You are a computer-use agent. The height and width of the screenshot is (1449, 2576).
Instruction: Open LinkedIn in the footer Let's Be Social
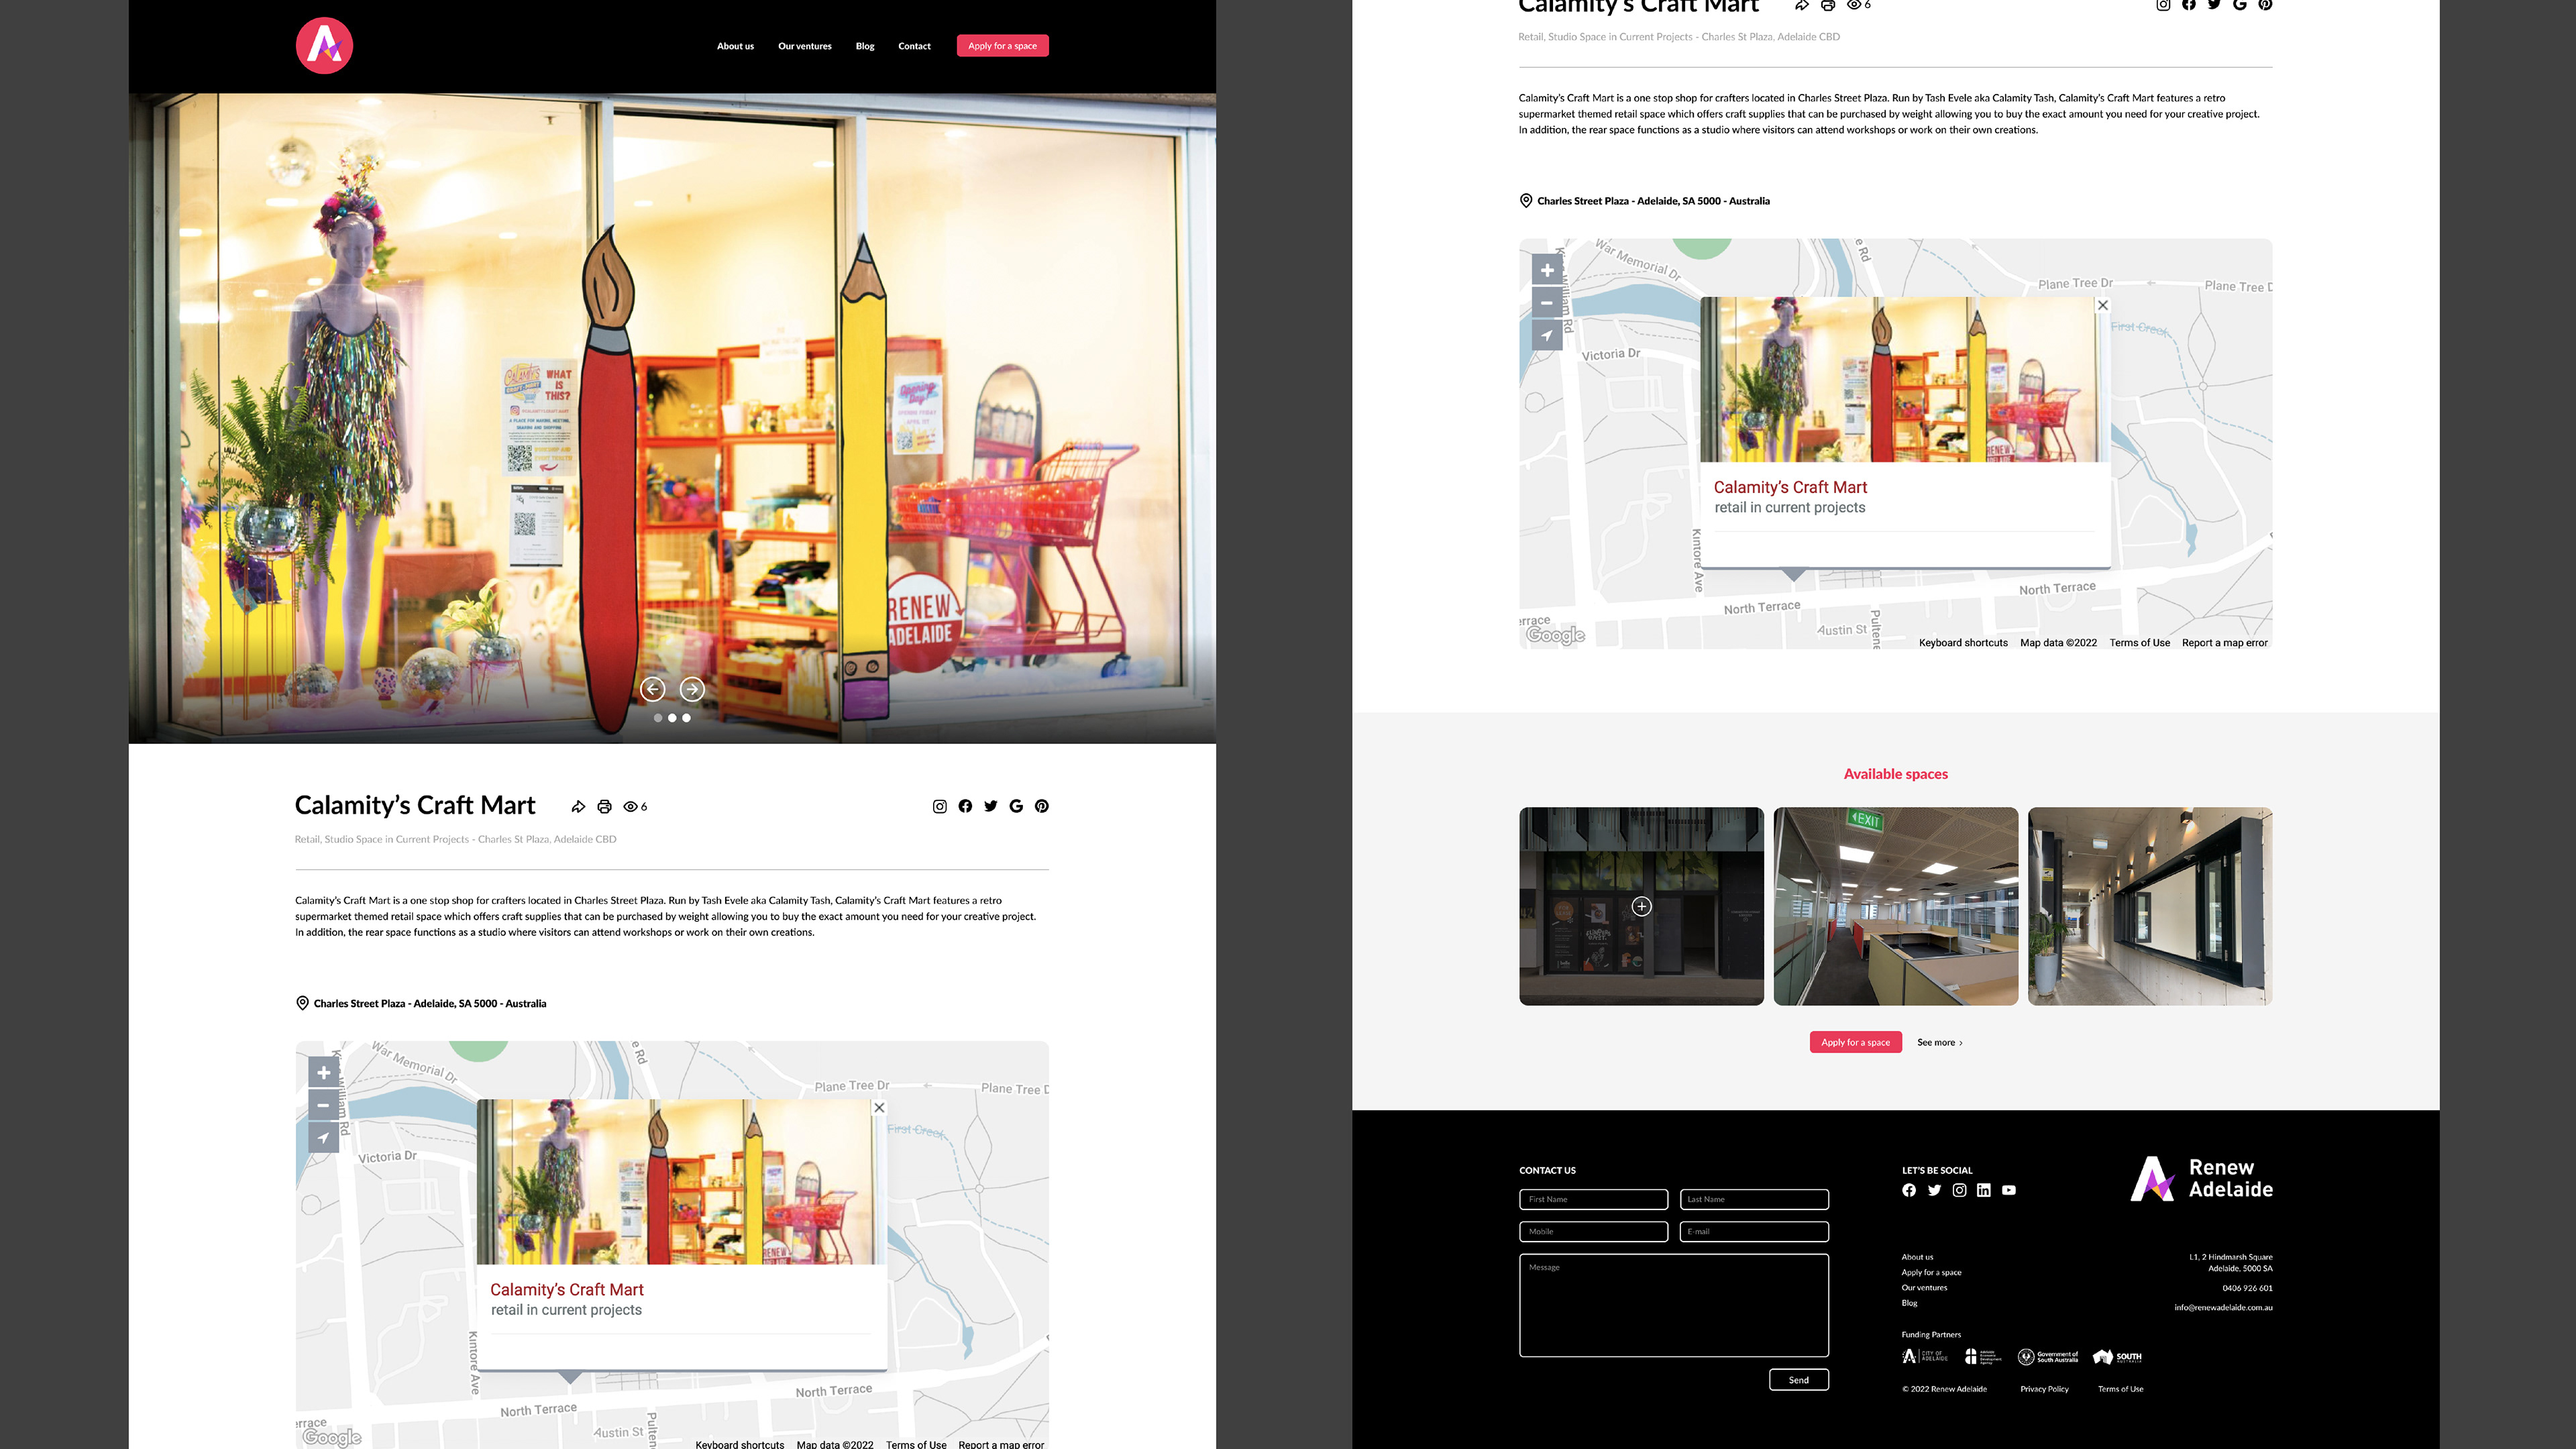[1984, 1190]
